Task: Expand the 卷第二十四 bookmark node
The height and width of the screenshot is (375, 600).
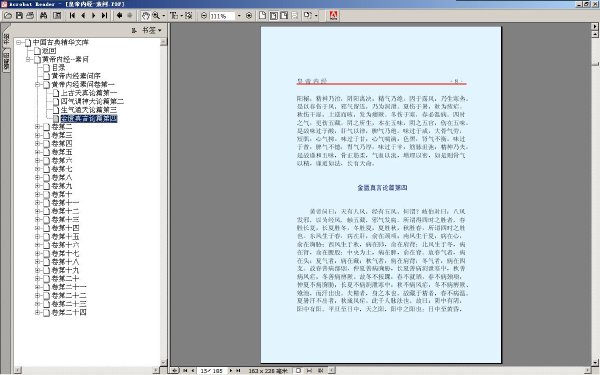Action: pos(38,312)
